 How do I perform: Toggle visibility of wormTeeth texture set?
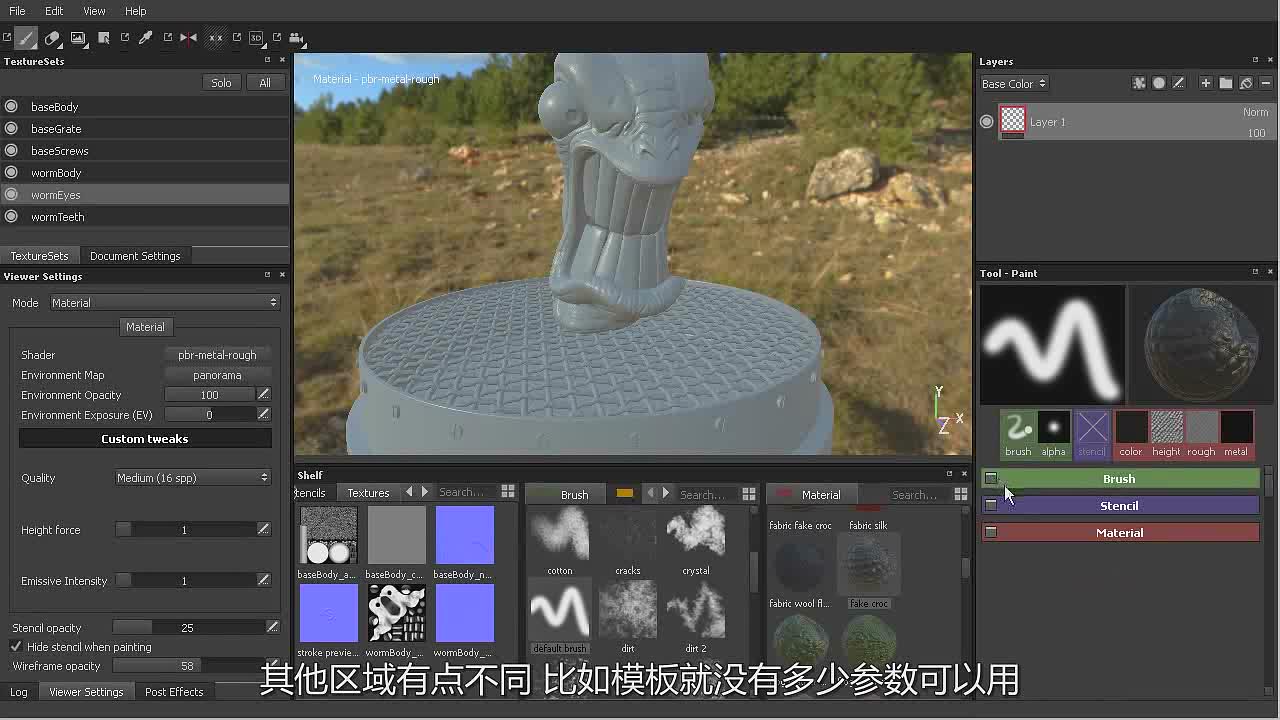(x=11, y=217)
